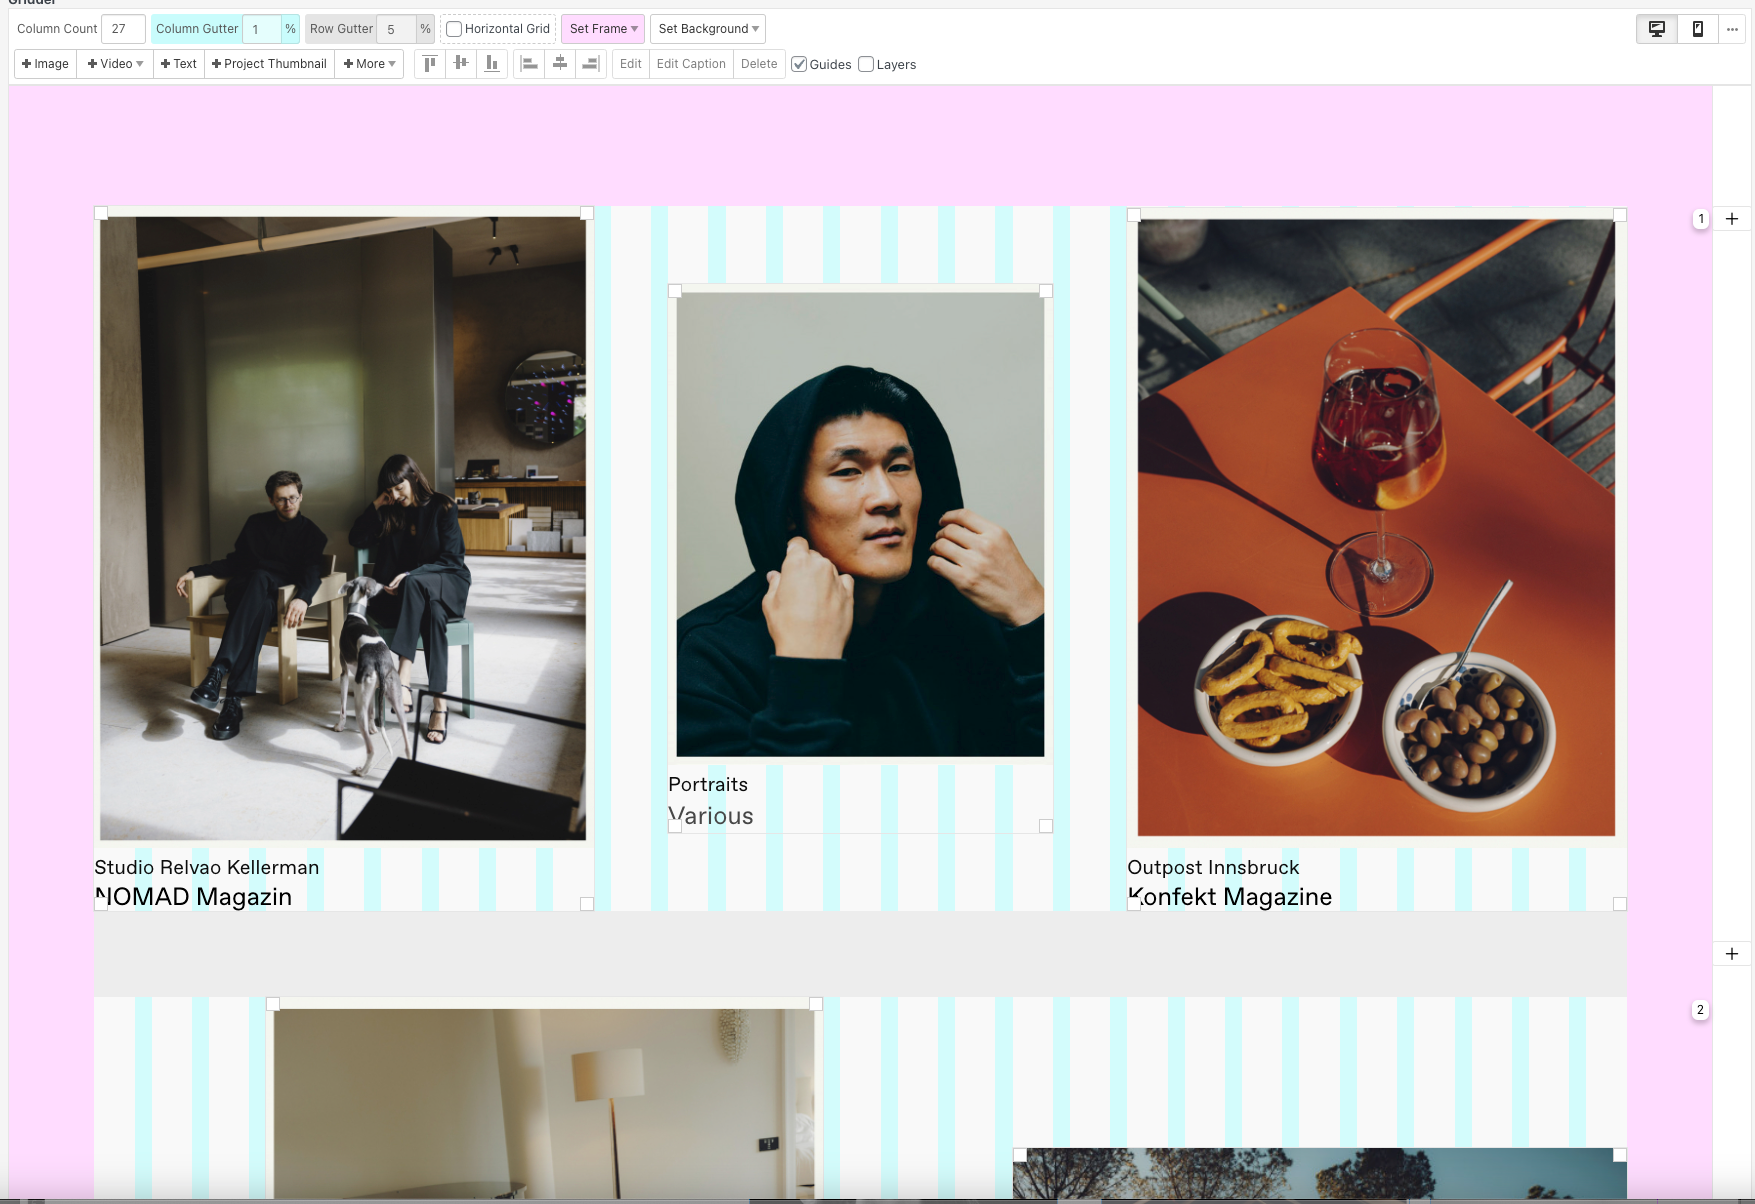Align elements to vertical middle

461,64
